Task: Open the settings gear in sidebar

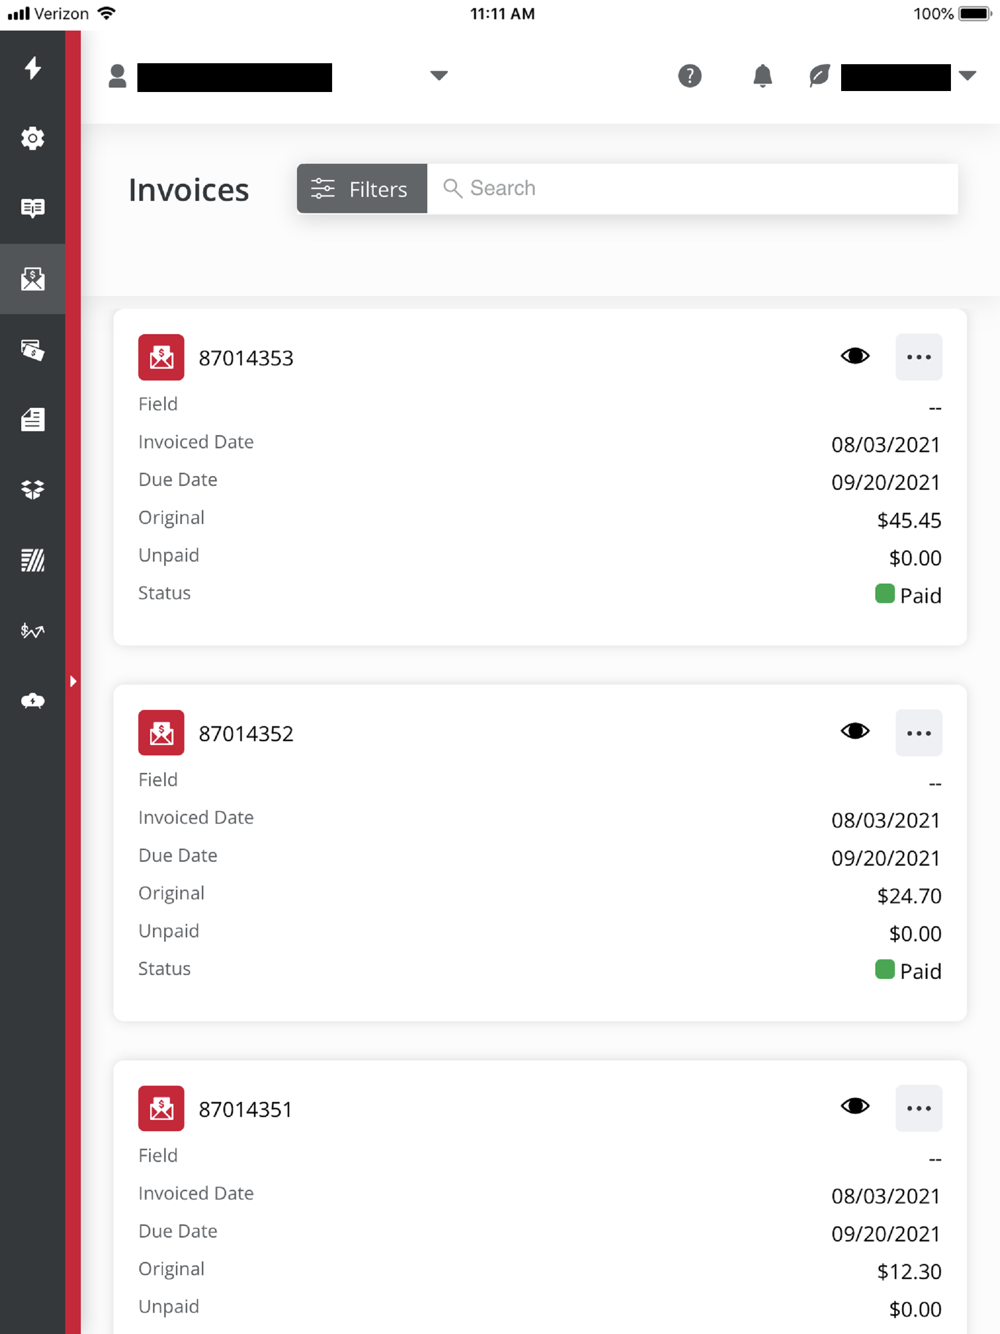Action: coord(33,138)
